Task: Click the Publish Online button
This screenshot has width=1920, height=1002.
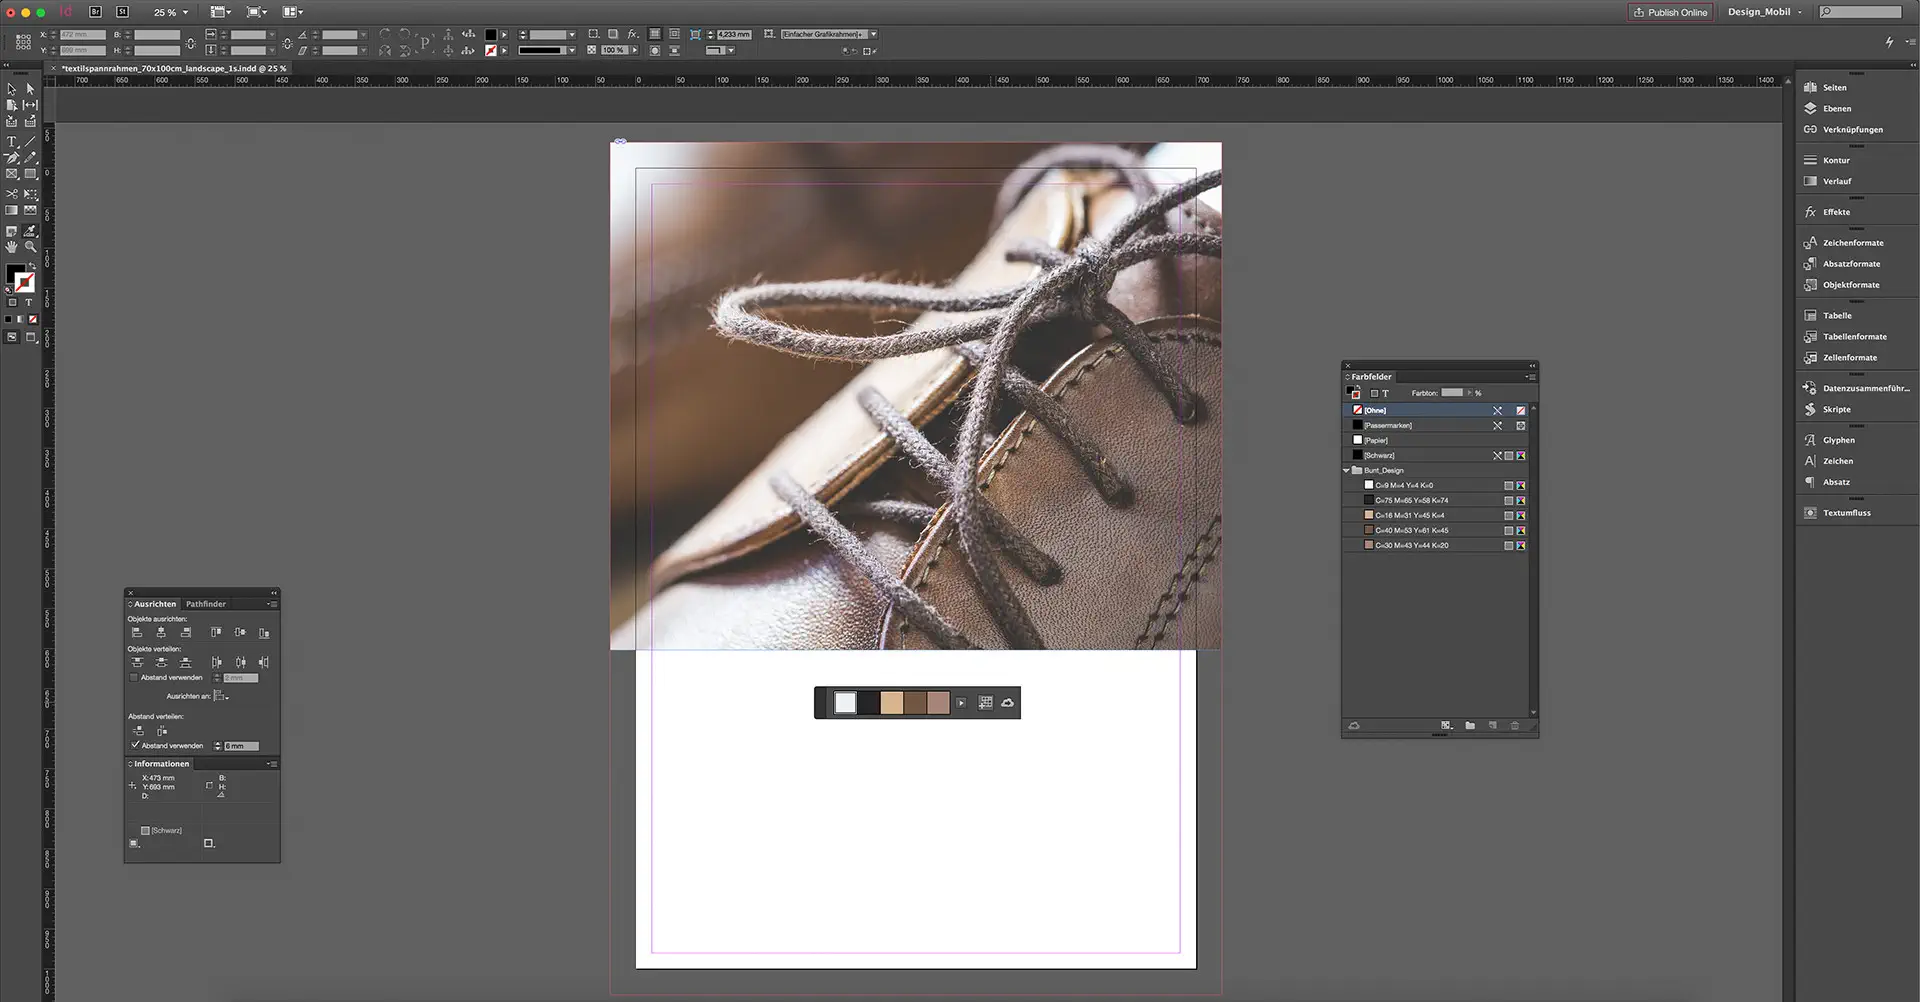Action: pos(1669,12)
